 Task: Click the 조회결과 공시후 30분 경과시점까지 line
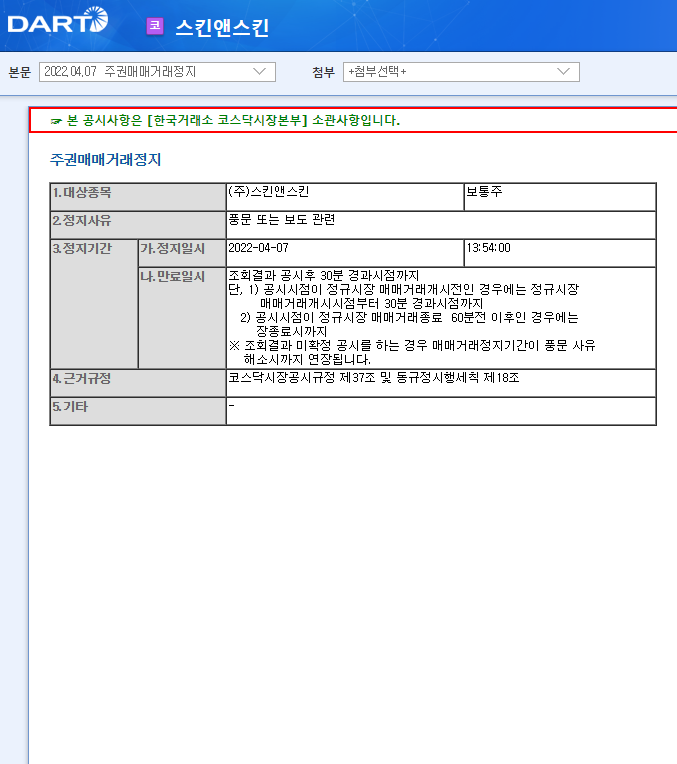coord(324,275)
